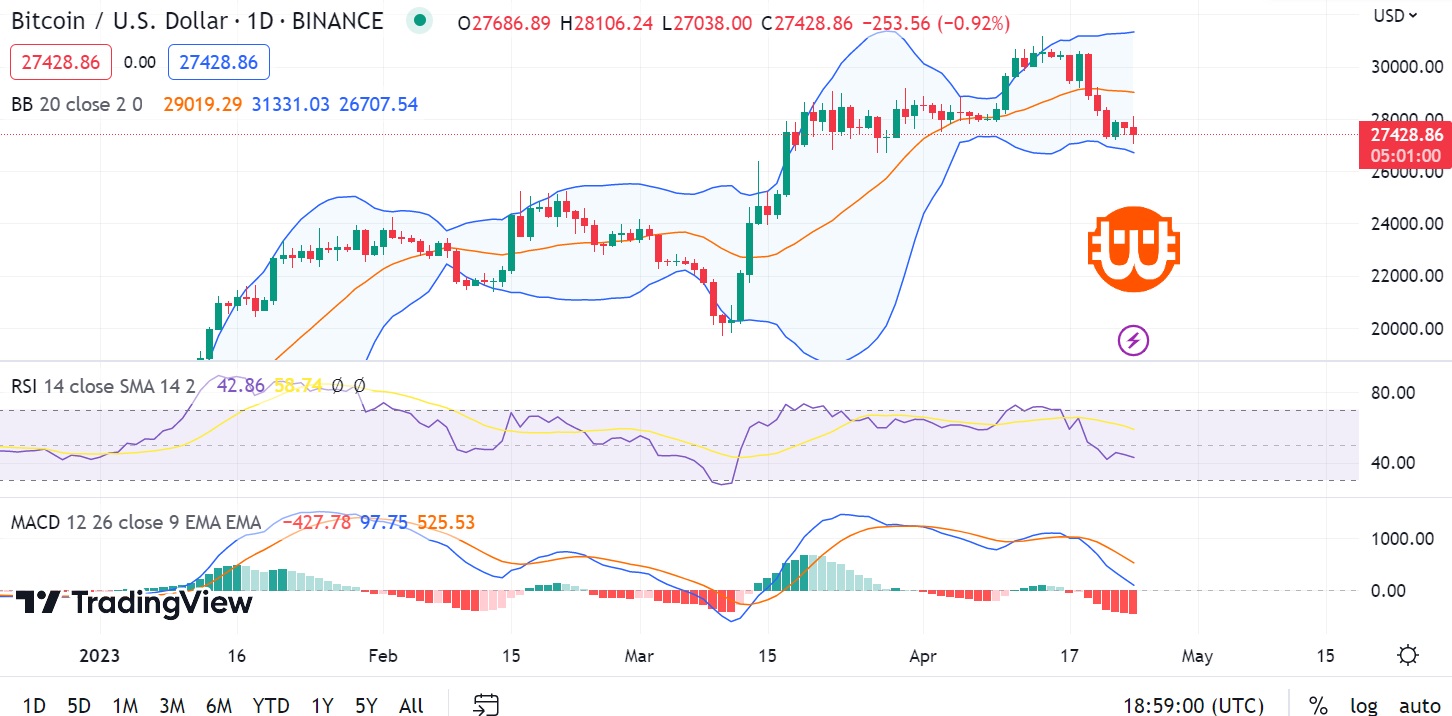The width and height of the screenshot is (1452, 716).
Task: Select the All time range
Action: click(411, 705)
